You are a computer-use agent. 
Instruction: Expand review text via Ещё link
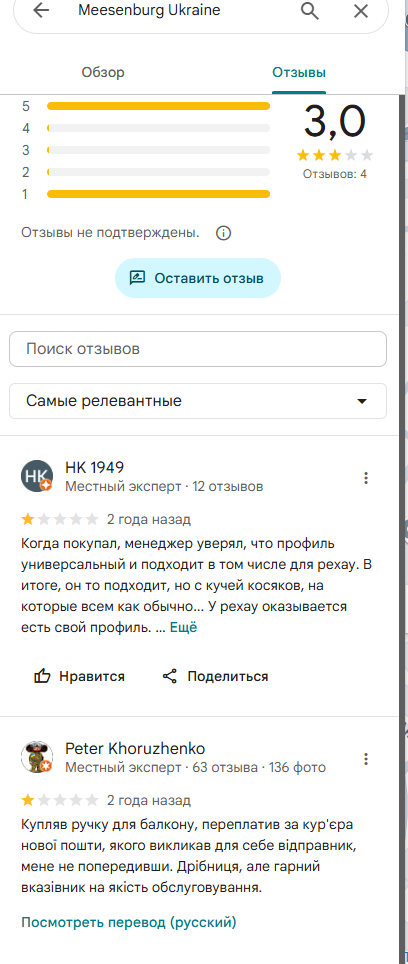[x=183, y=628]
